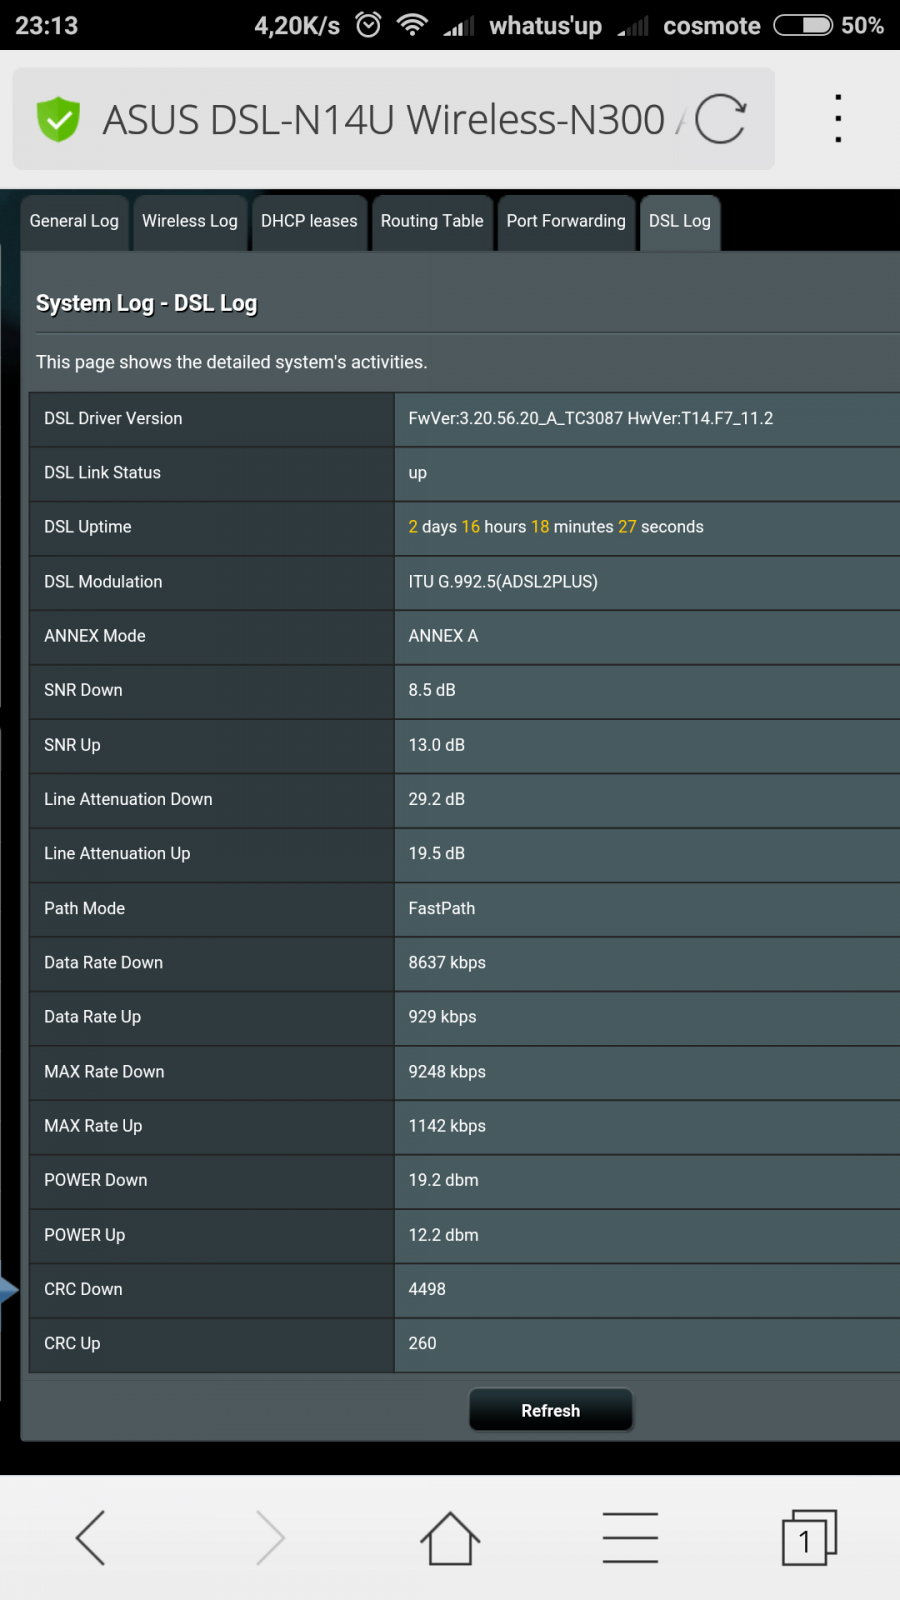900x1600 pixels.
Task: Select the 1142 kbps max rate
Action: click(447, 1125)
